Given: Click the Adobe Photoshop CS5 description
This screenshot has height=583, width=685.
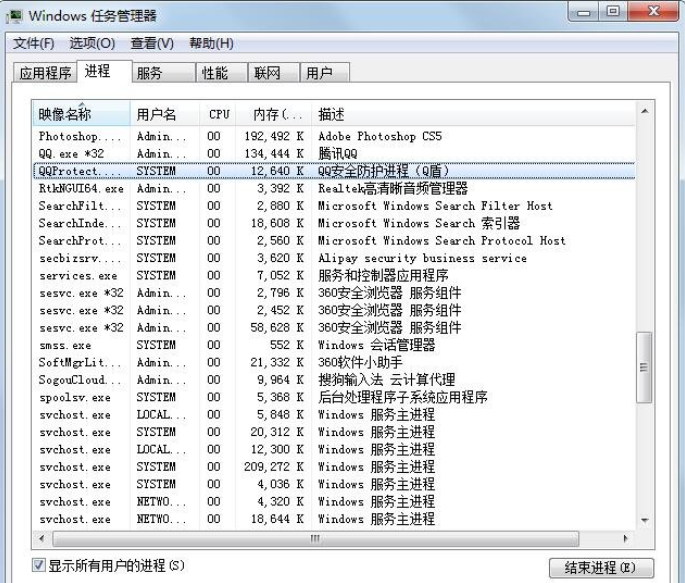Looking at the screenshot, I should [x=380, y=136].
